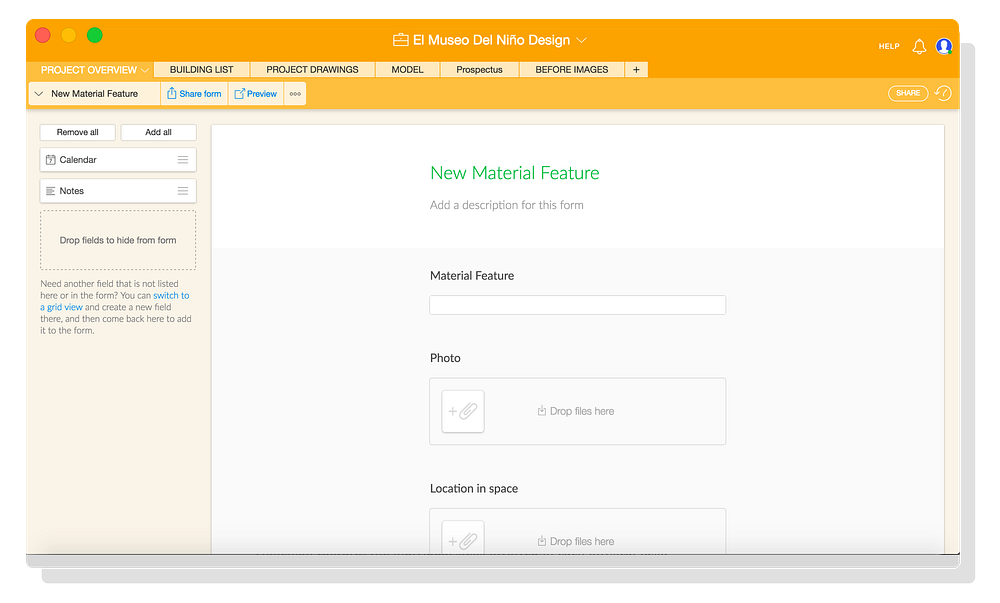Switch to the PROJECT DRAWINGS tab
This screenshot has width=1000, height=603.
click(312, 69)
